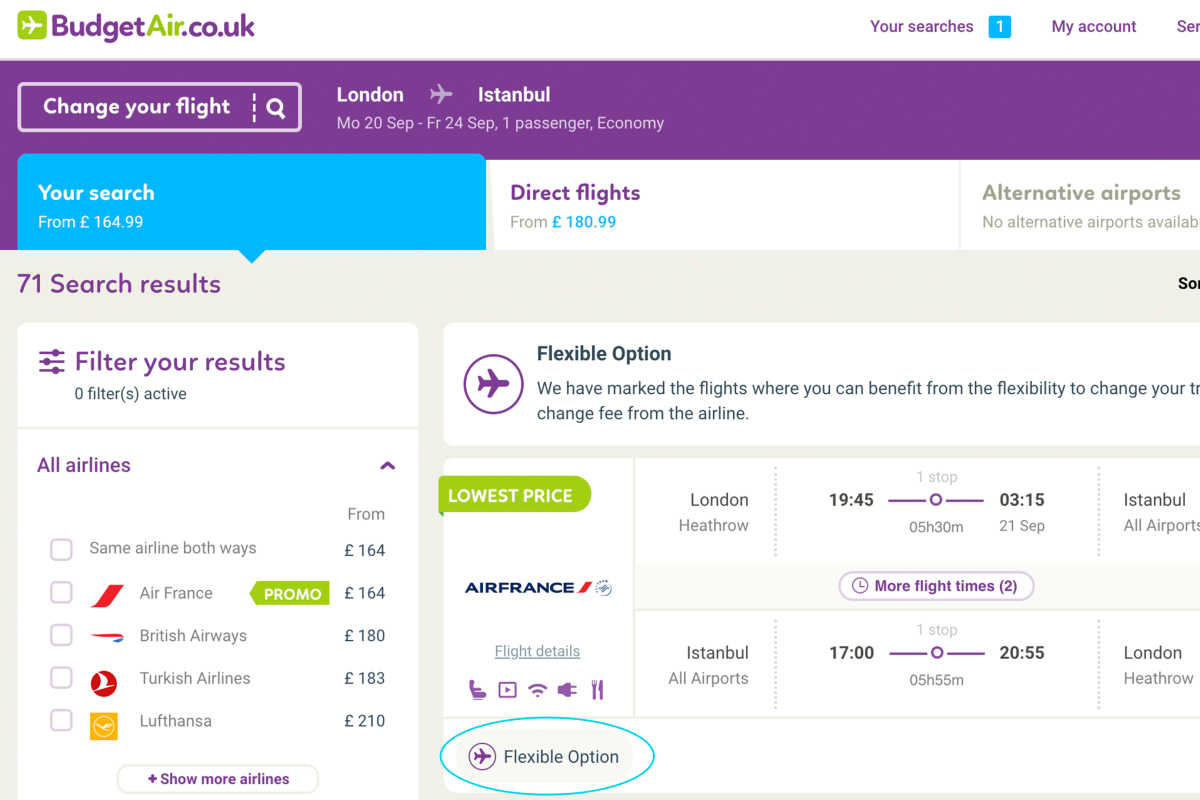Check the Air France airline filter
Screen dimensions: 1200x800
[x=61, y=593]
